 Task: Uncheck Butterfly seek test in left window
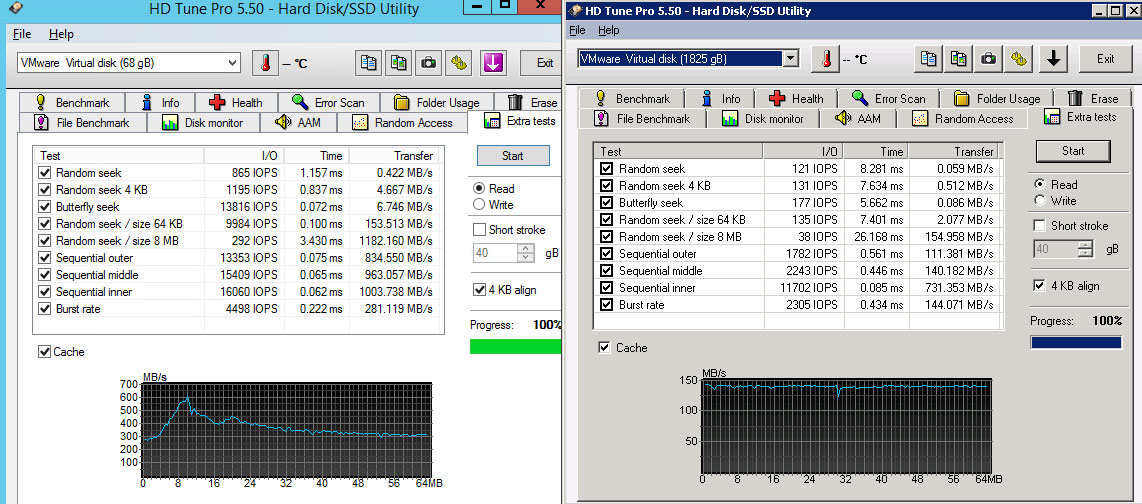44,207
